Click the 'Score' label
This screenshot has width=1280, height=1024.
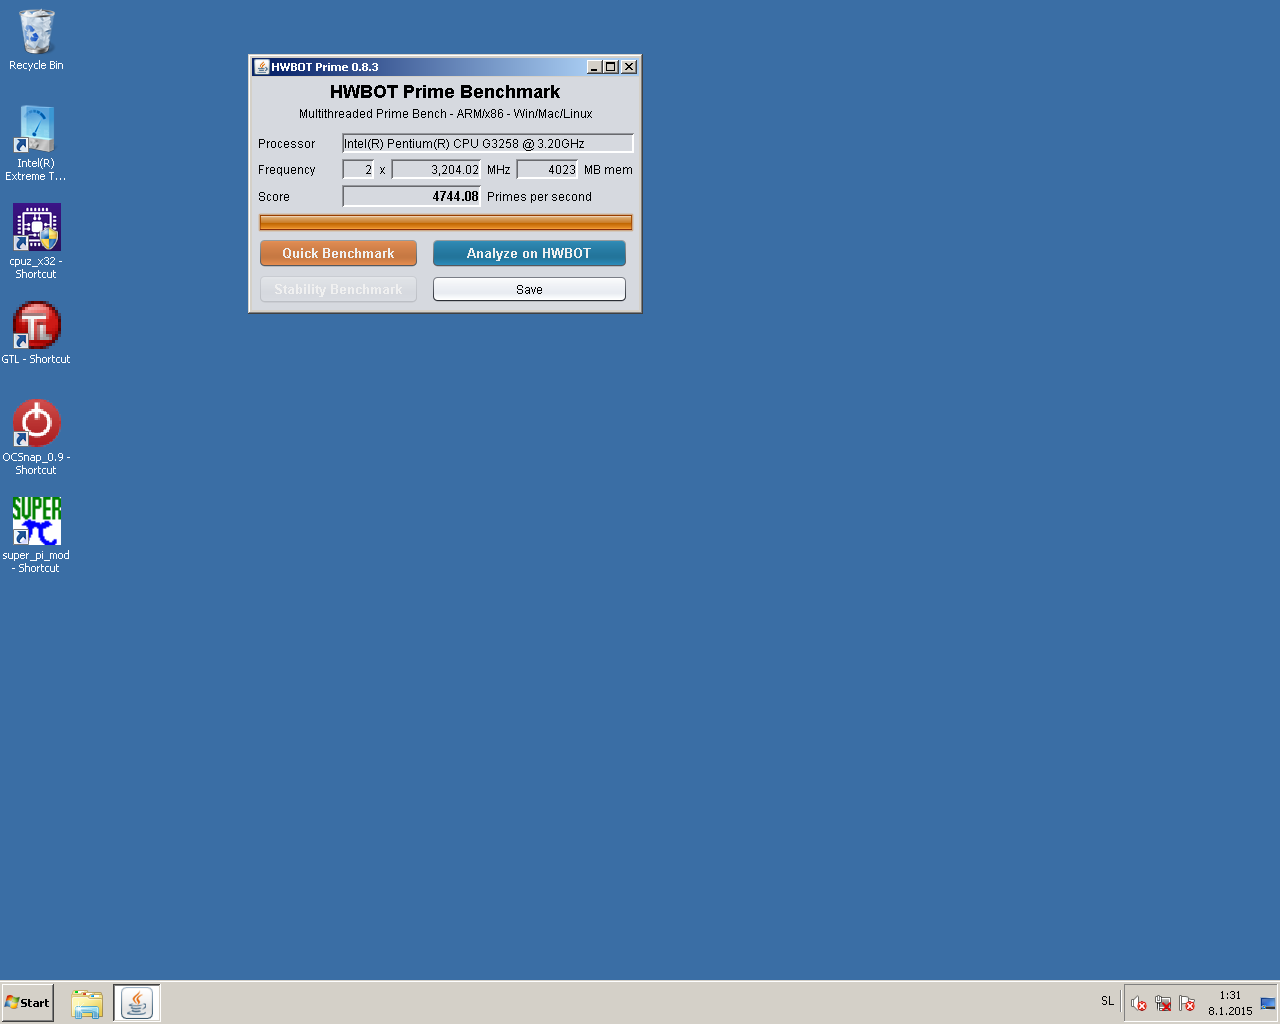click(x=274, y=197)
